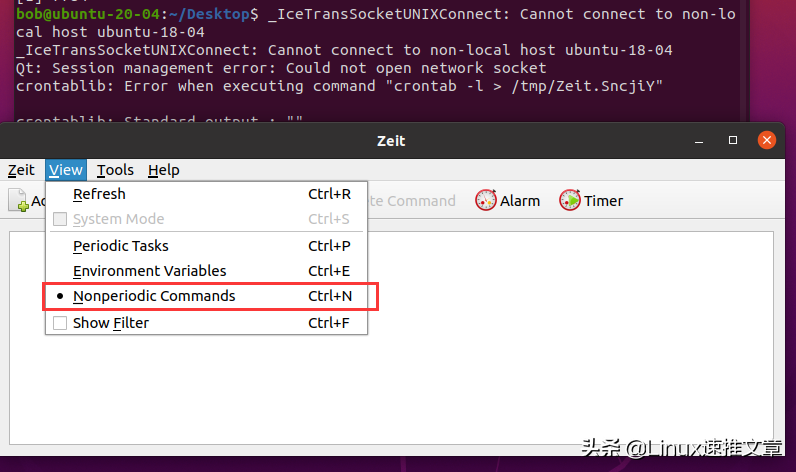
Task: Click the Alarm clock icon
Action: click(x=485, y=200)
